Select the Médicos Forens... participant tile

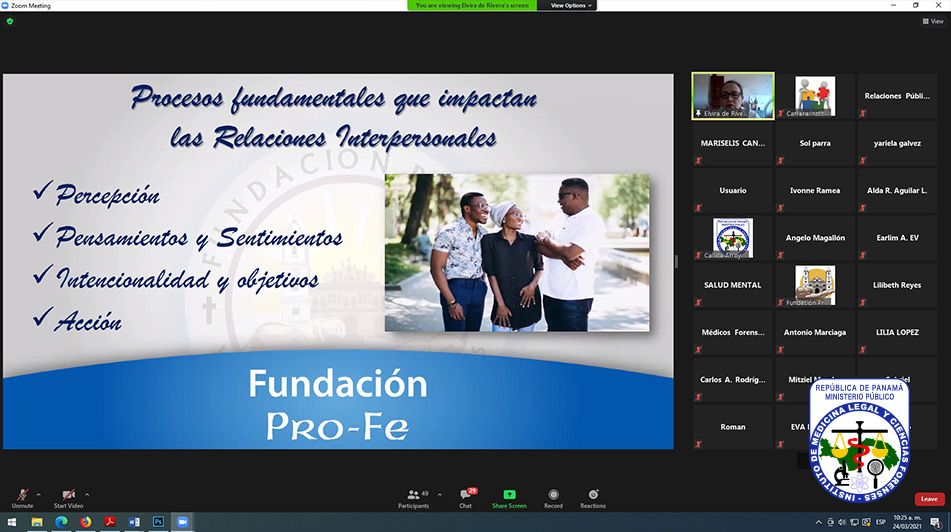(x=733, y=332)
